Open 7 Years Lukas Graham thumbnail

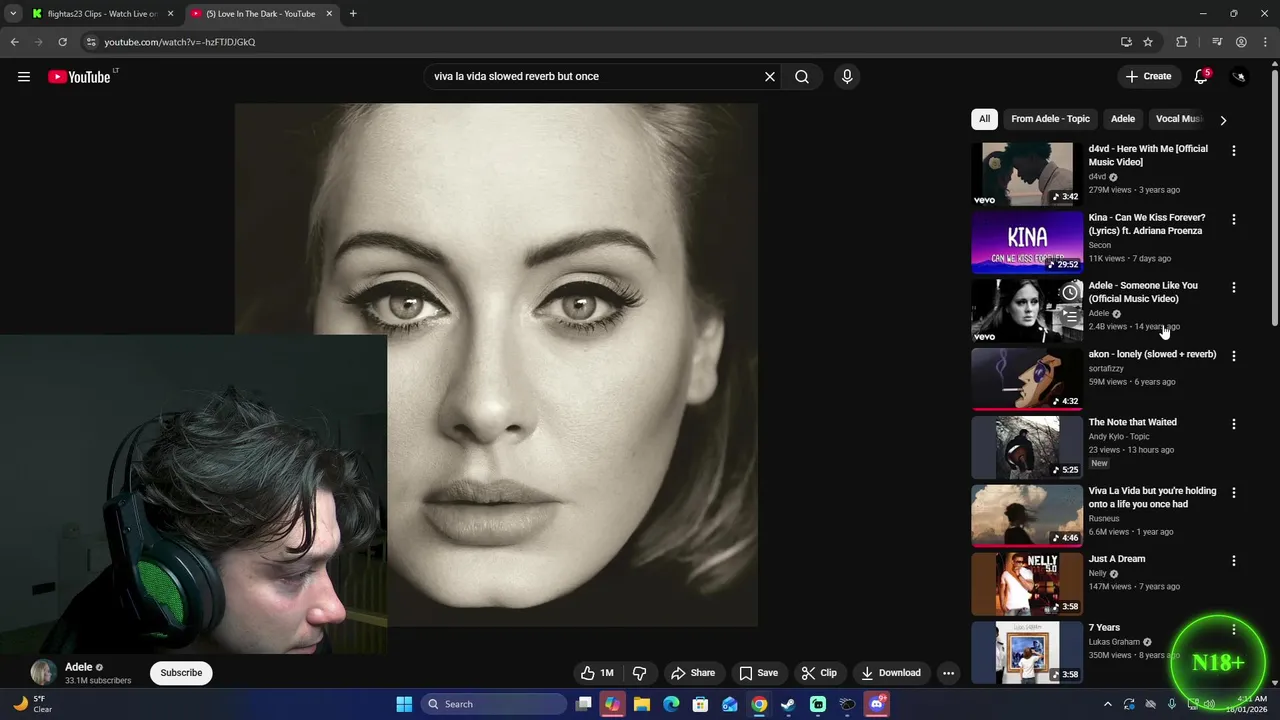[1027, 653]
